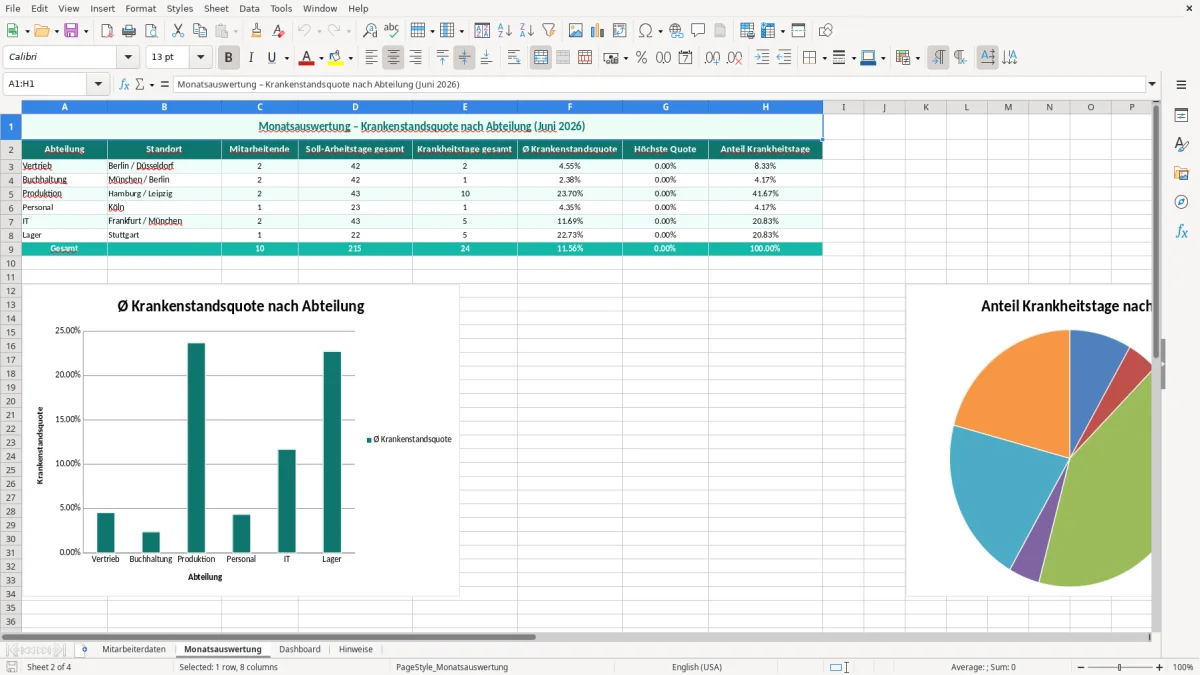1200x675 pixels.
Task: Print the spreadsheet with the printer icon
Action: (x=128, y=31)
